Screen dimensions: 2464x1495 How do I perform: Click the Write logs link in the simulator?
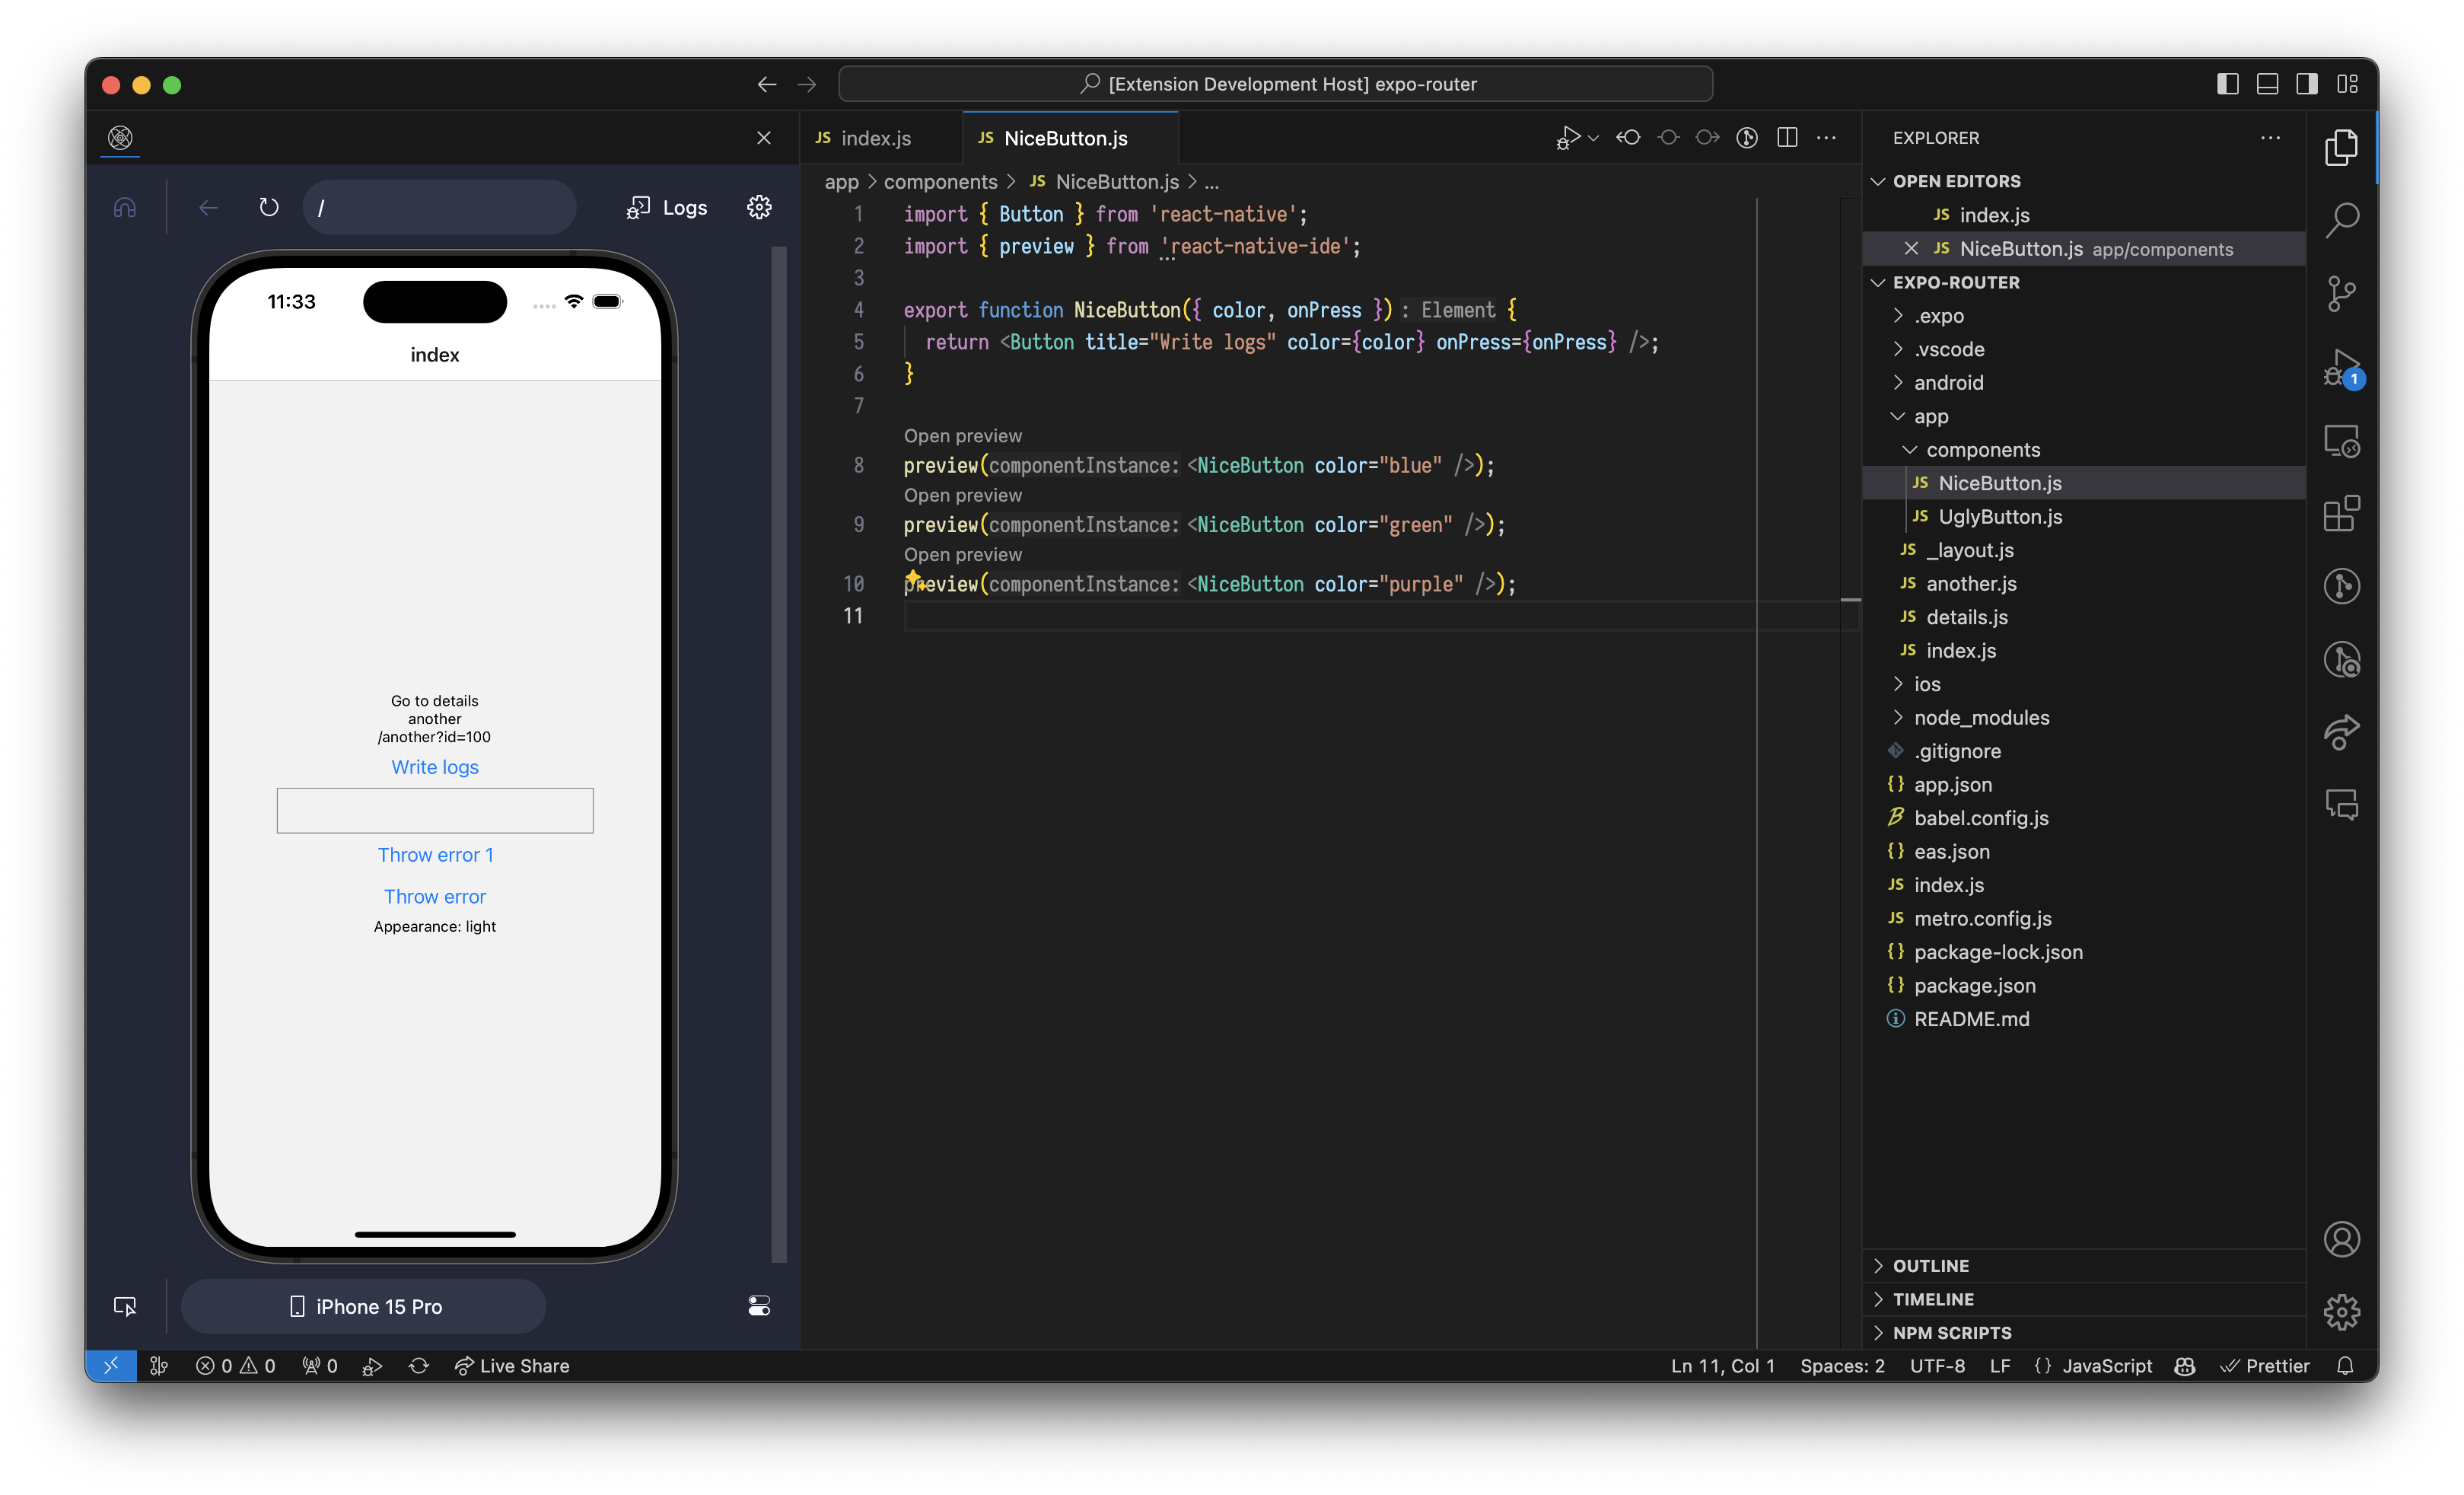coord(434,767)
